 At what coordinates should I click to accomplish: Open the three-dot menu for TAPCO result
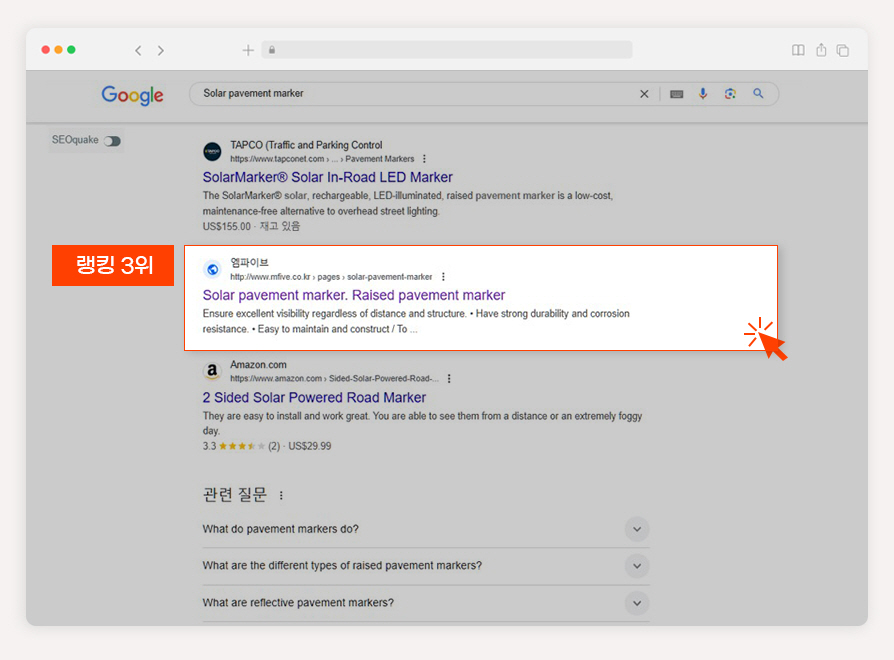point(424,159)
